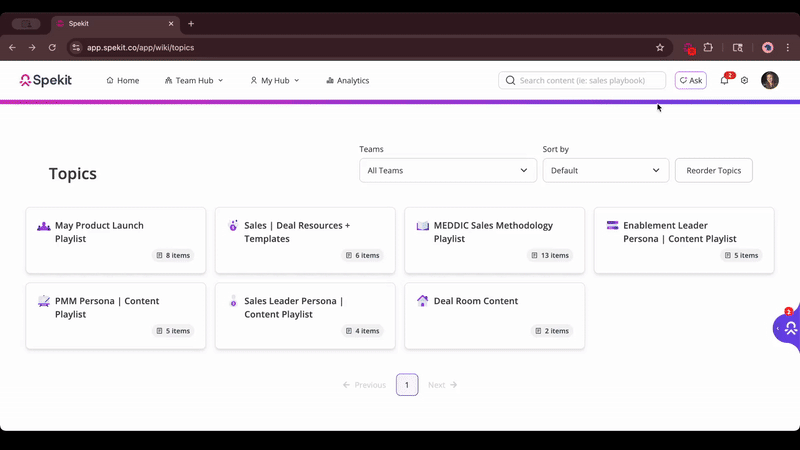This screenshot has height=450, width=800.
Task: Click the user profile avatar
Action: click(769, 80)
